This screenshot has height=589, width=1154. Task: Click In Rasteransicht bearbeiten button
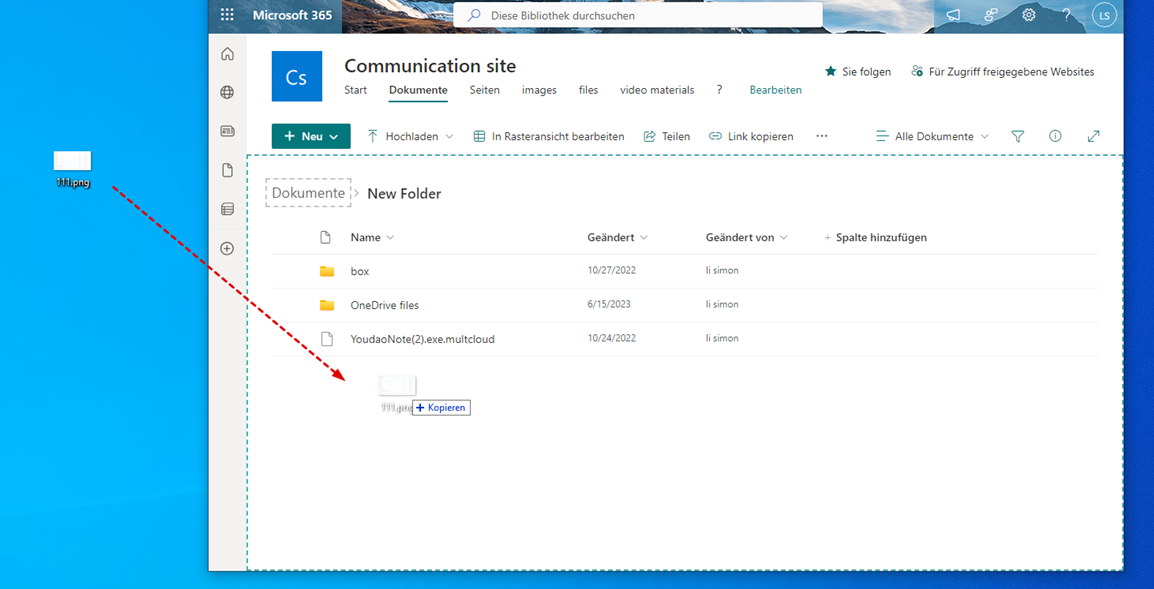(x=548, y=136)
